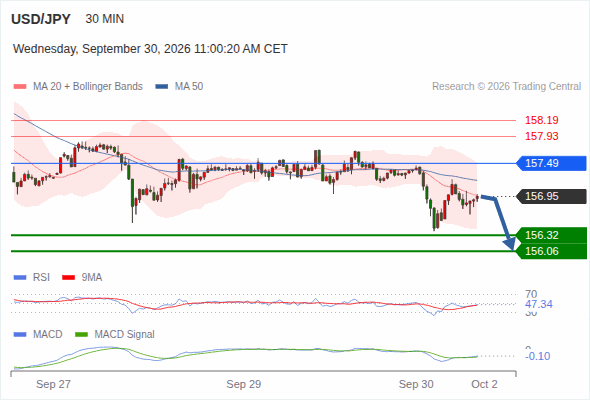Screen dimensions: 590x400
Task: Click the Sep 27 date axis label
Action: tap(53, 384)
